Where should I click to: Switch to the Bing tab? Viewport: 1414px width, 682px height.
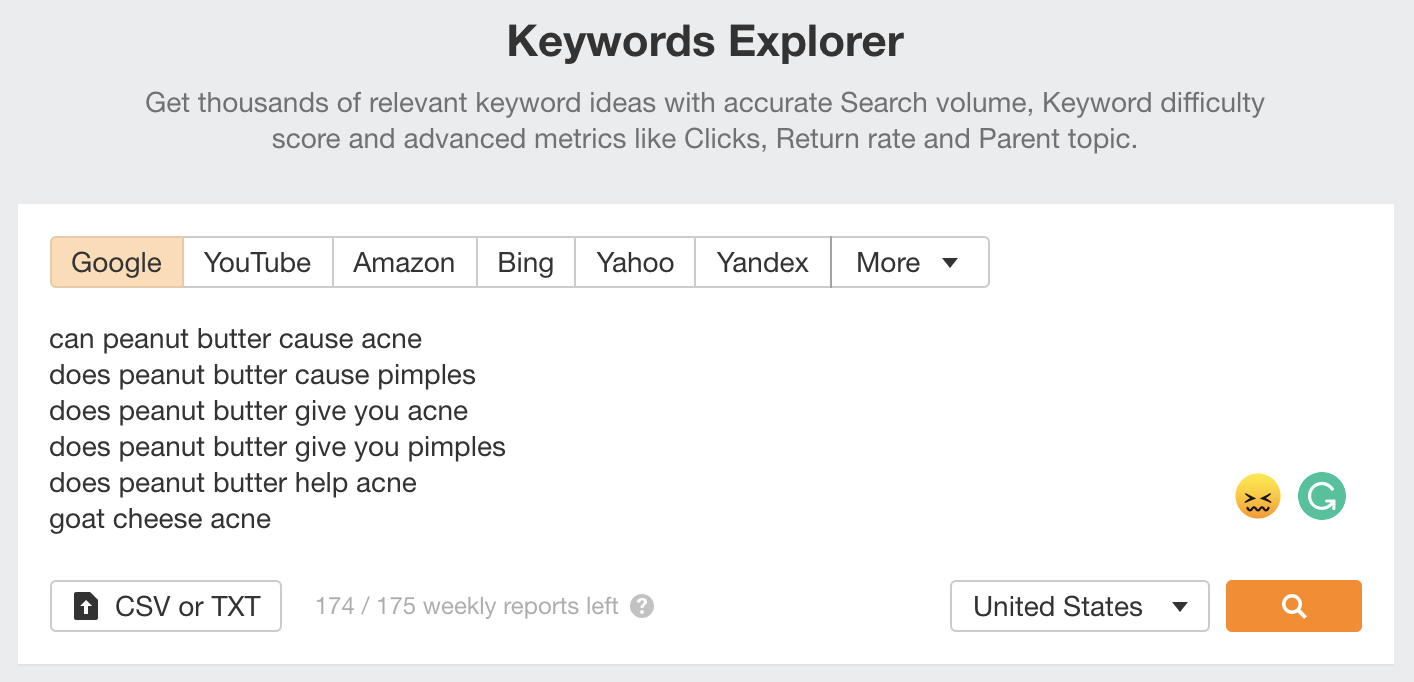(x=525, y=262)
